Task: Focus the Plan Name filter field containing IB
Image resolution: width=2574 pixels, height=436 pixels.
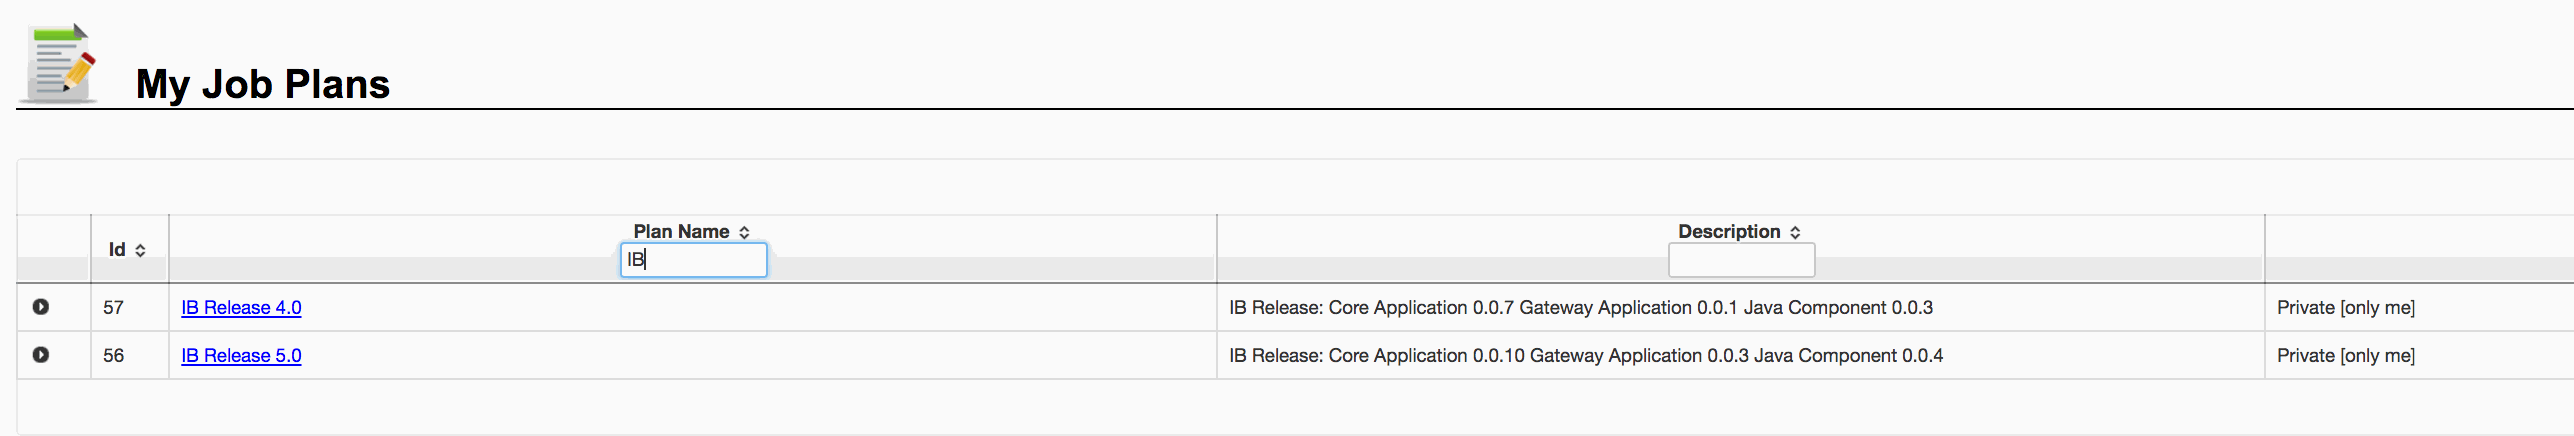Action: [694, 260]
